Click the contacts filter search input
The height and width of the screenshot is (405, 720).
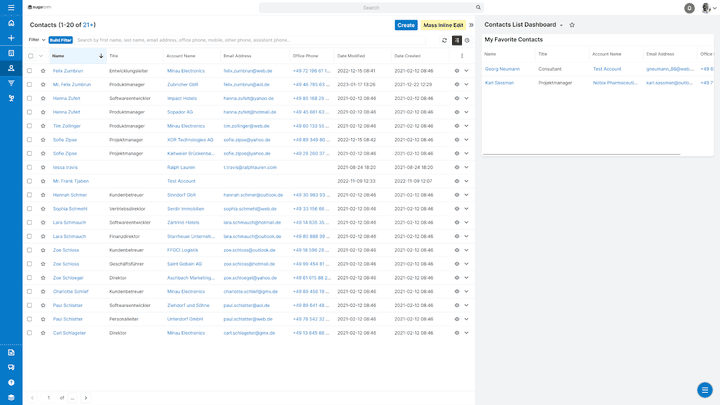250,40
